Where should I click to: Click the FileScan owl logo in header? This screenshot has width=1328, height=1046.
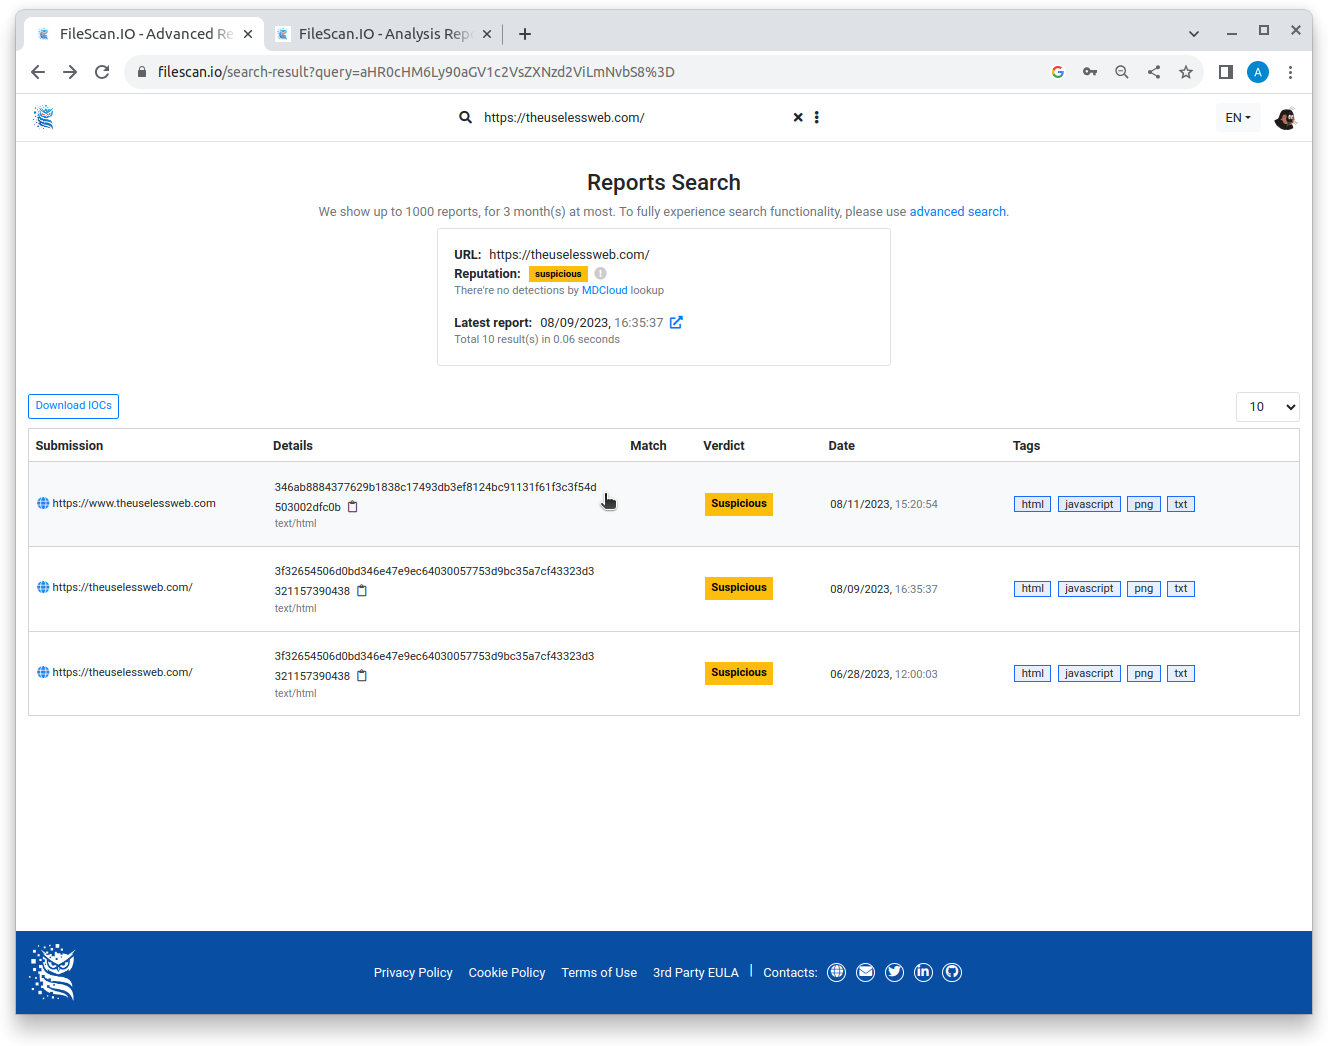(x=43, y=117)
